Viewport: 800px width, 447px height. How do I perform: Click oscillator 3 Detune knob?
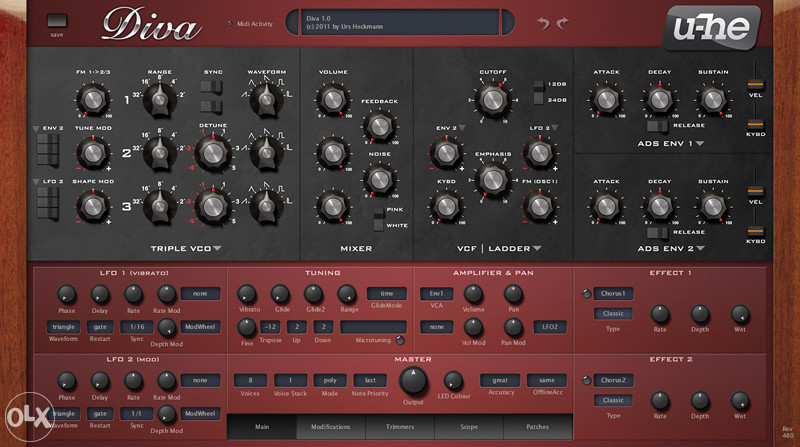213,206
